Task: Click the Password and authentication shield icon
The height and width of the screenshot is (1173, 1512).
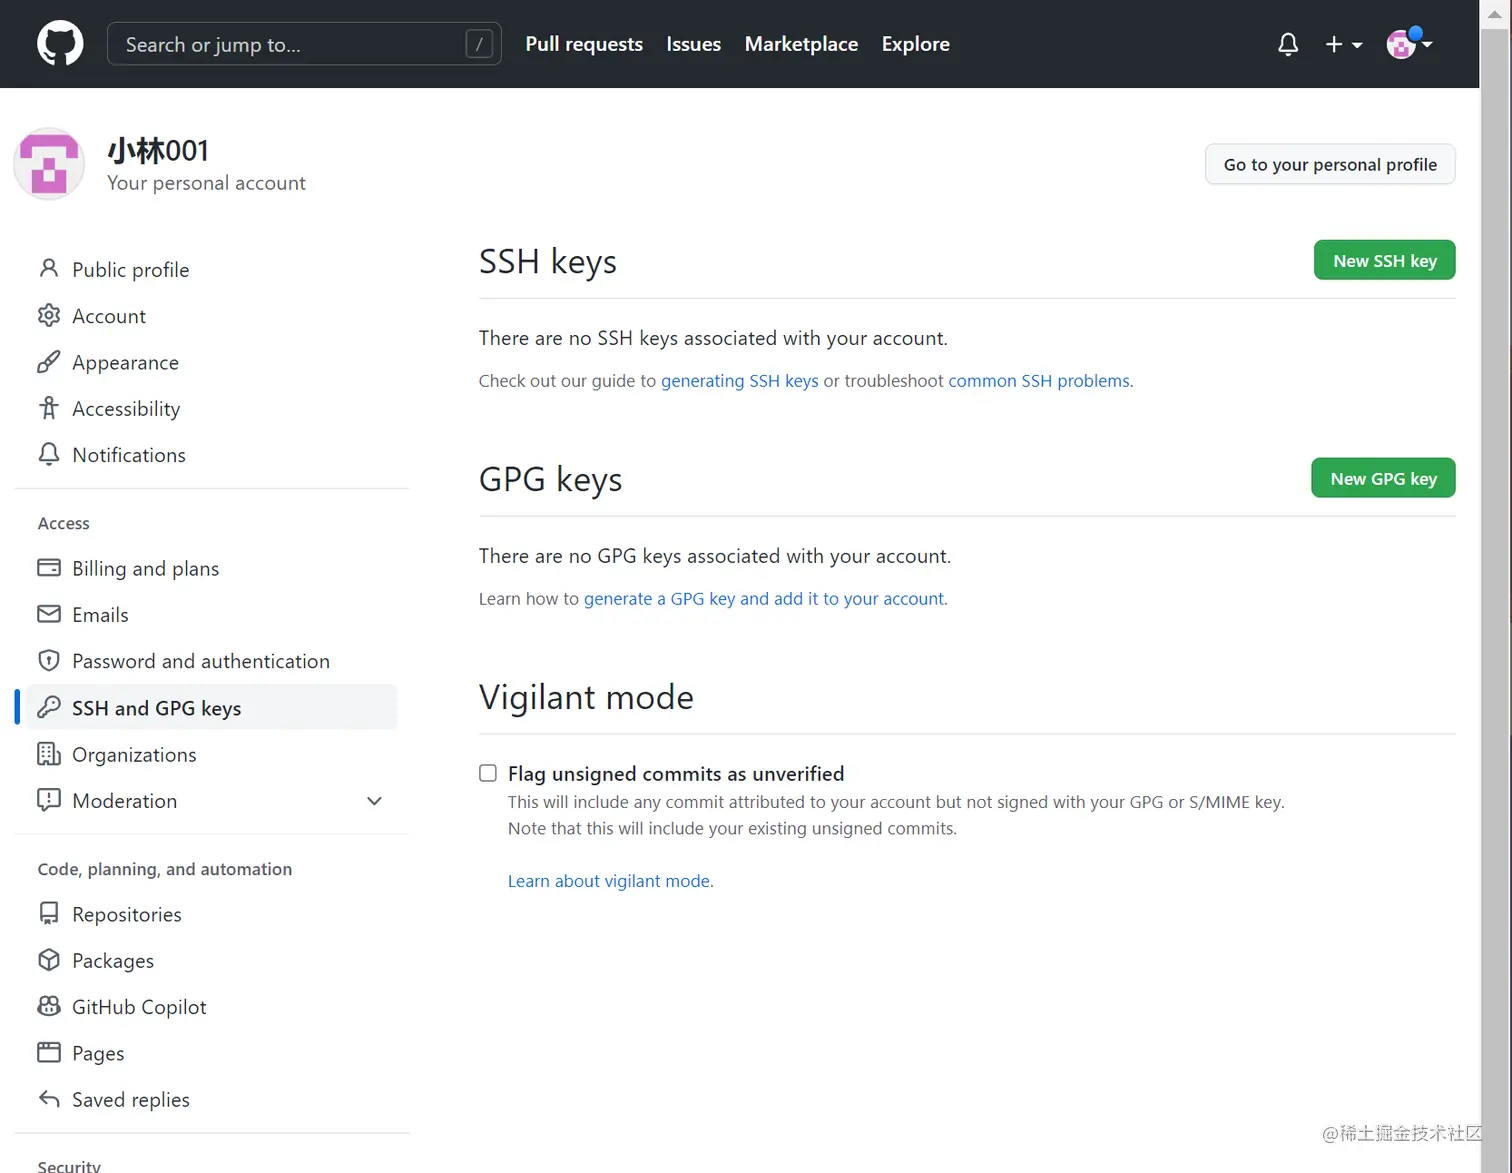Action: pyautogui.click(x=49, y=661)
